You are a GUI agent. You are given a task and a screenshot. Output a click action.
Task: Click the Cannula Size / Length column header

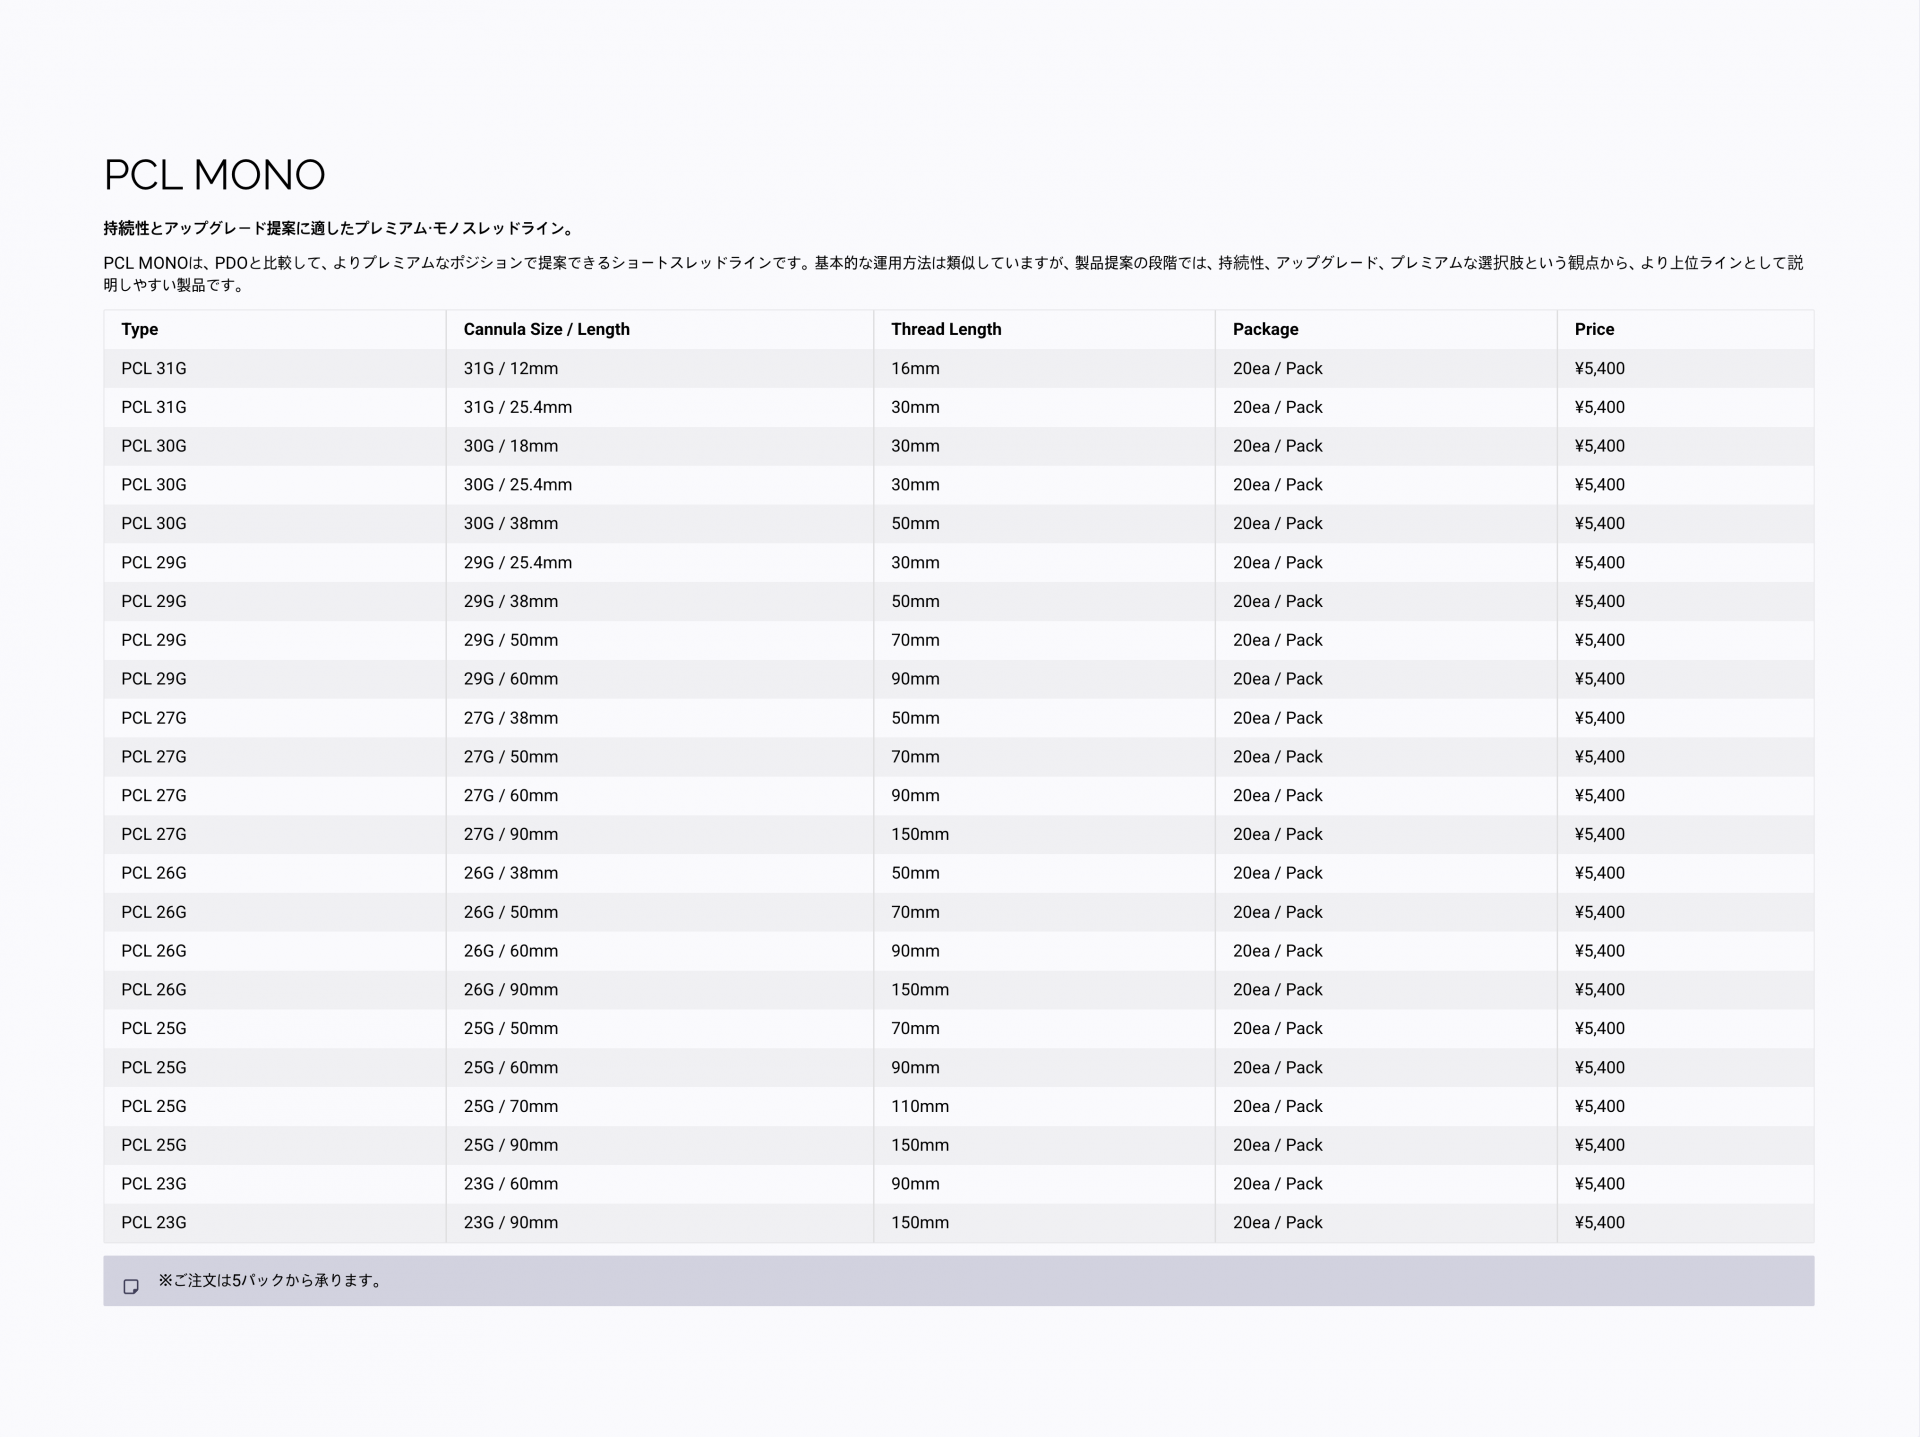660,329
